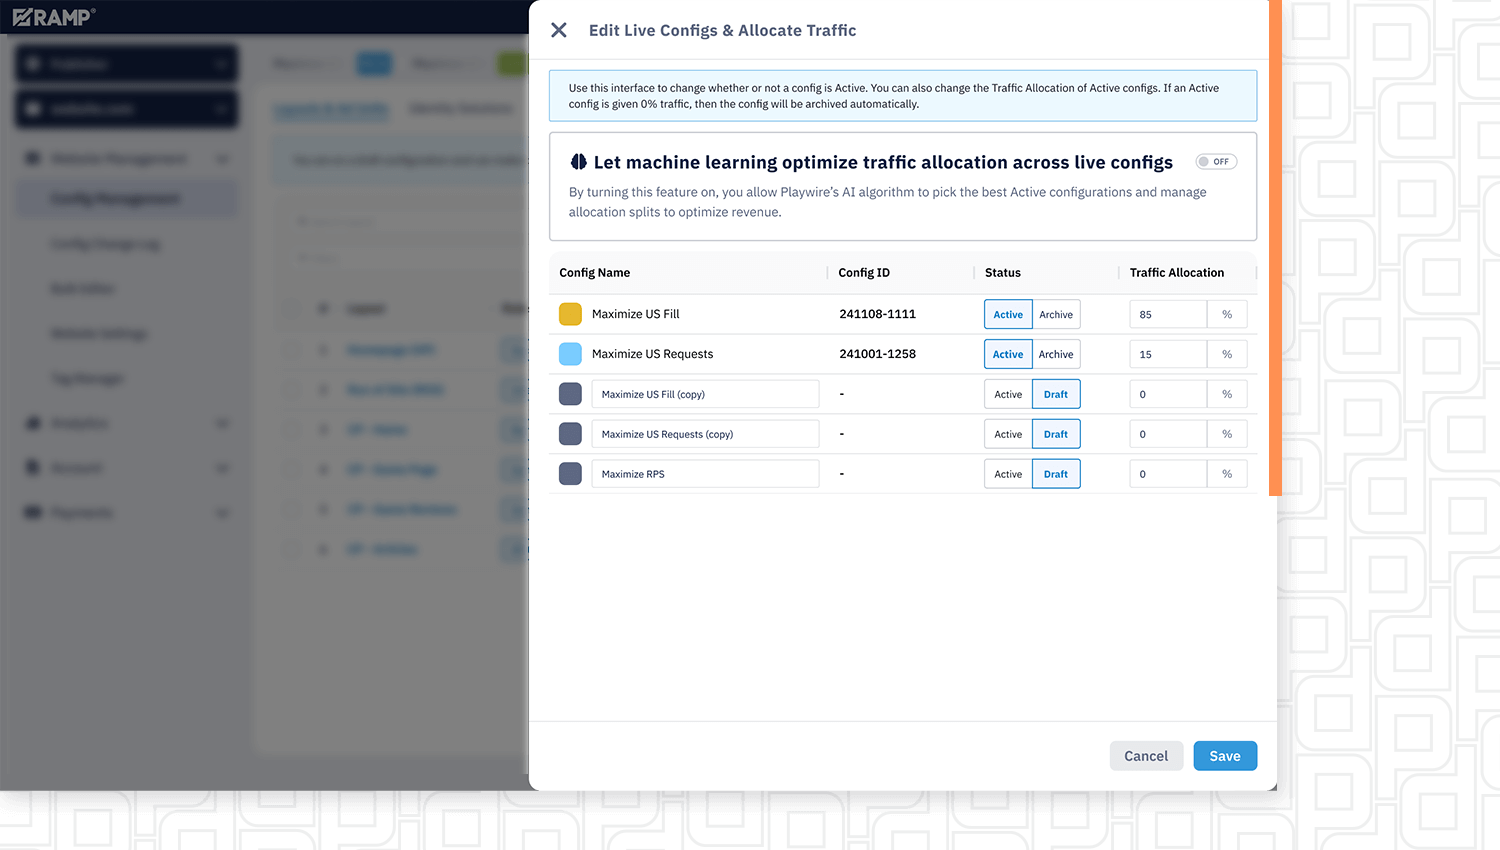Focus traffic allocation for Maximize US Requests (copy)

click(1168, 434)
